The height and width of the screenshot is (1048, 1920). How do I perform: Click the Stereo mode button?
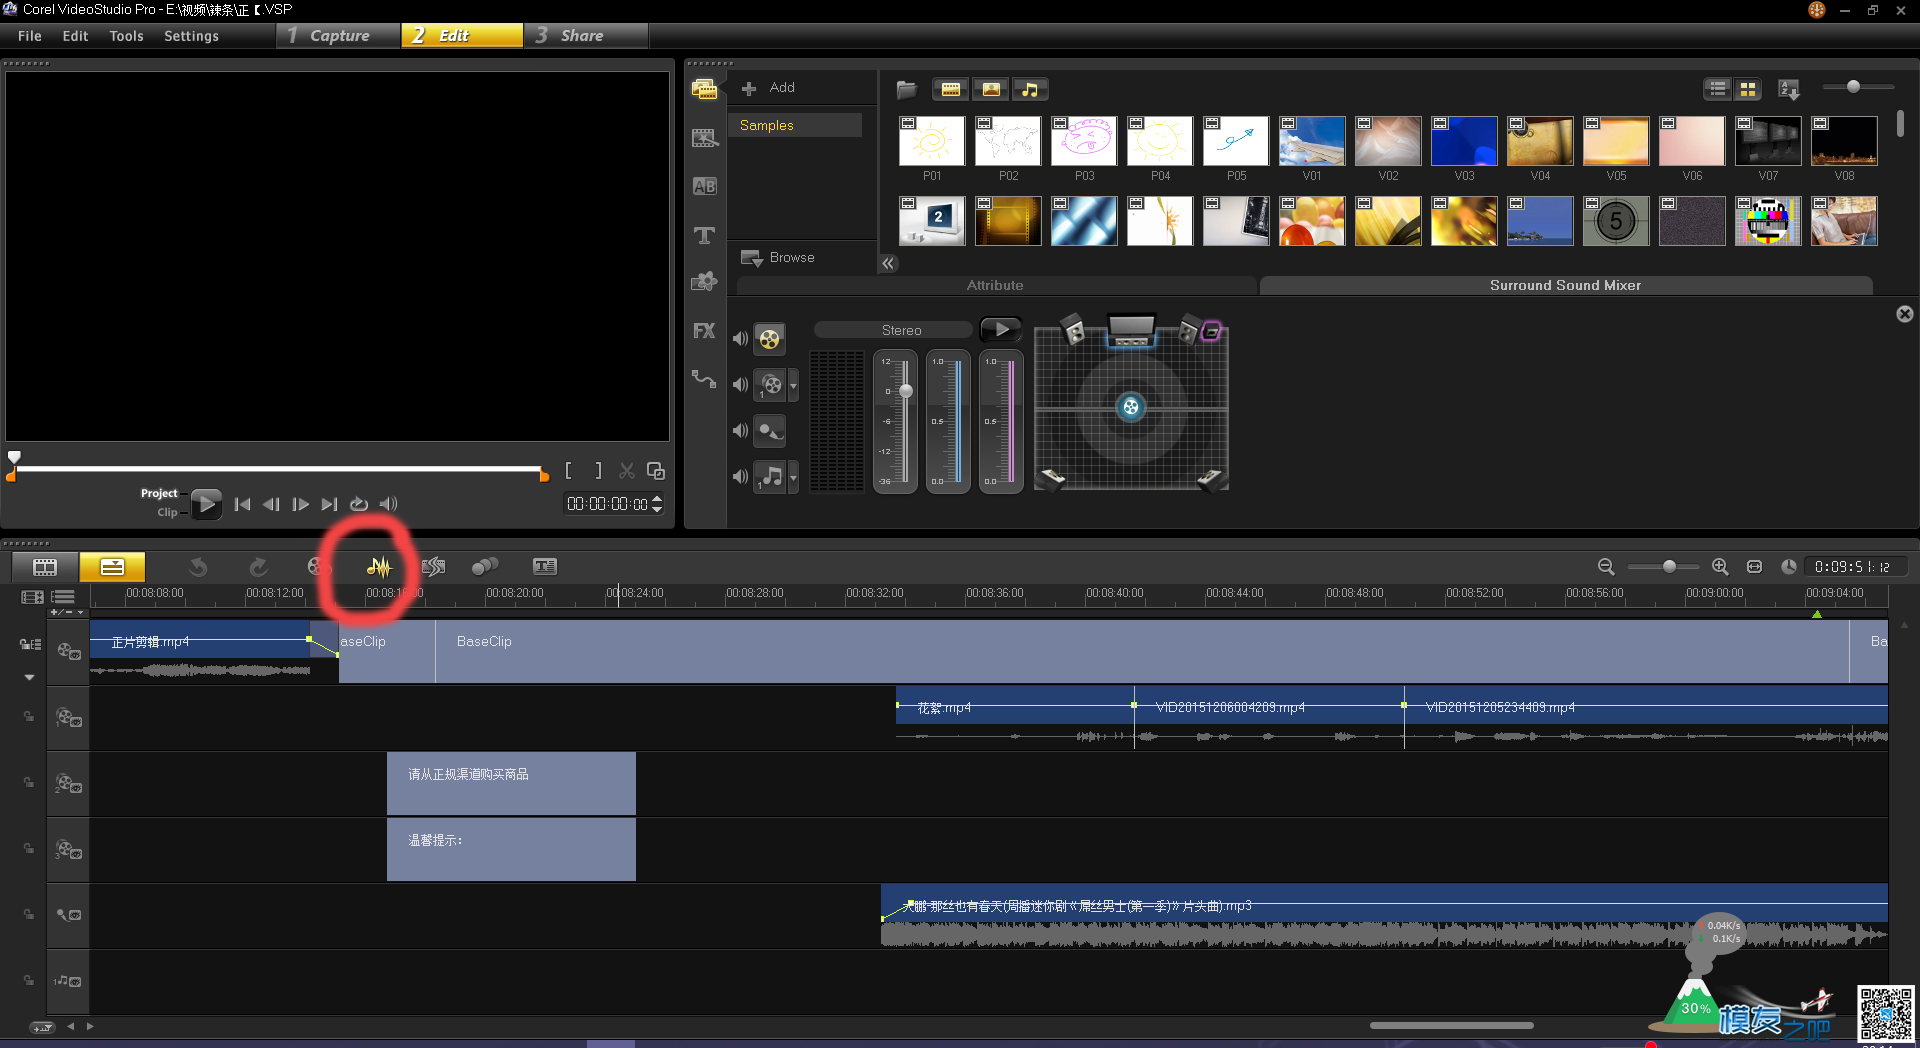click(893, 330)
